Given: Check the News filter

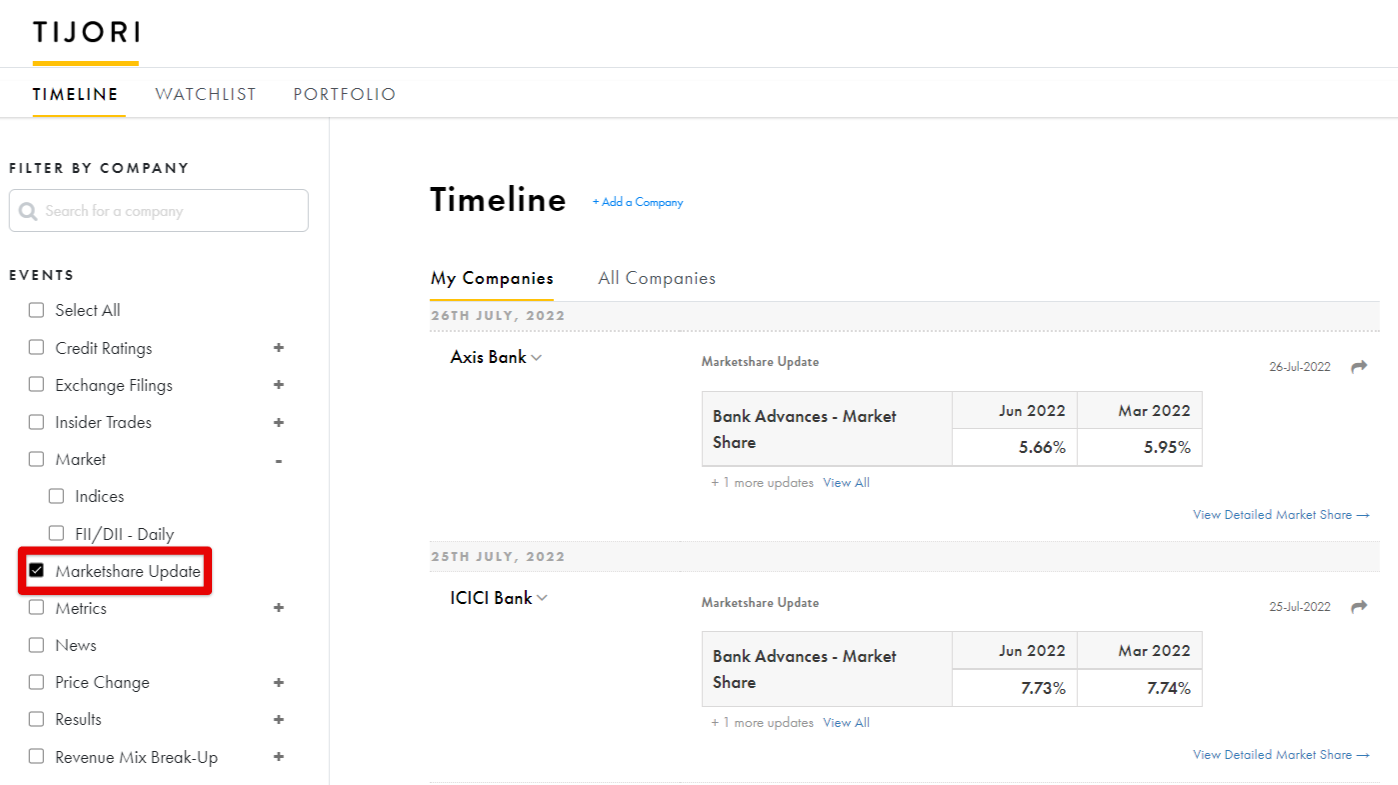Looking at the screenshot, I should (37, 645).
